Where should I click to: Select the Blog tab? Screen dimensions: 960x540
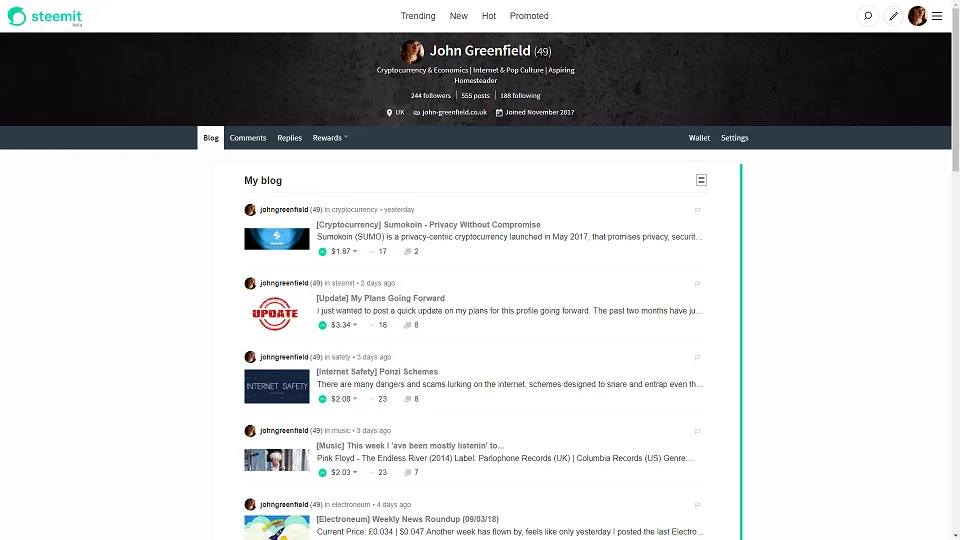[x=211, y=138]
